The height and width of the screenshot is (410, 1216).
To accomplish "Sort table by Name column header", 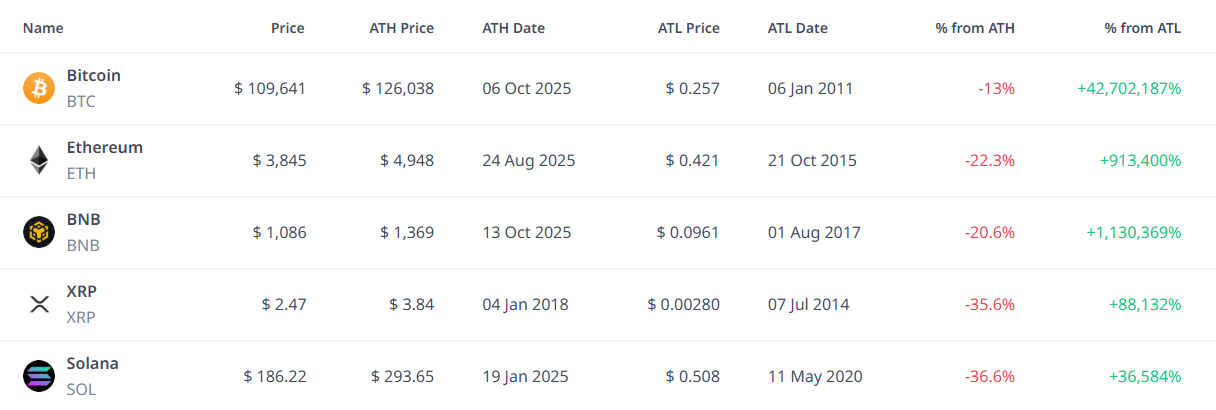I will (43, 28).
